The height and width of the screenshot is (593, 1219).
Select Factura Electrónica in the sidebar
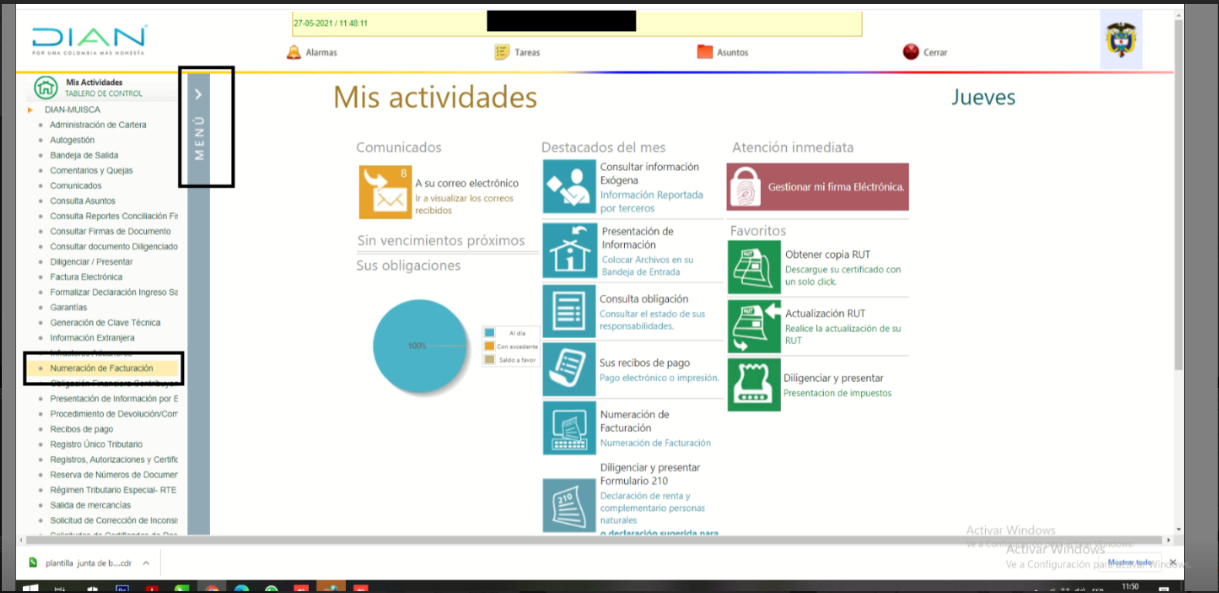click(86, 277)
